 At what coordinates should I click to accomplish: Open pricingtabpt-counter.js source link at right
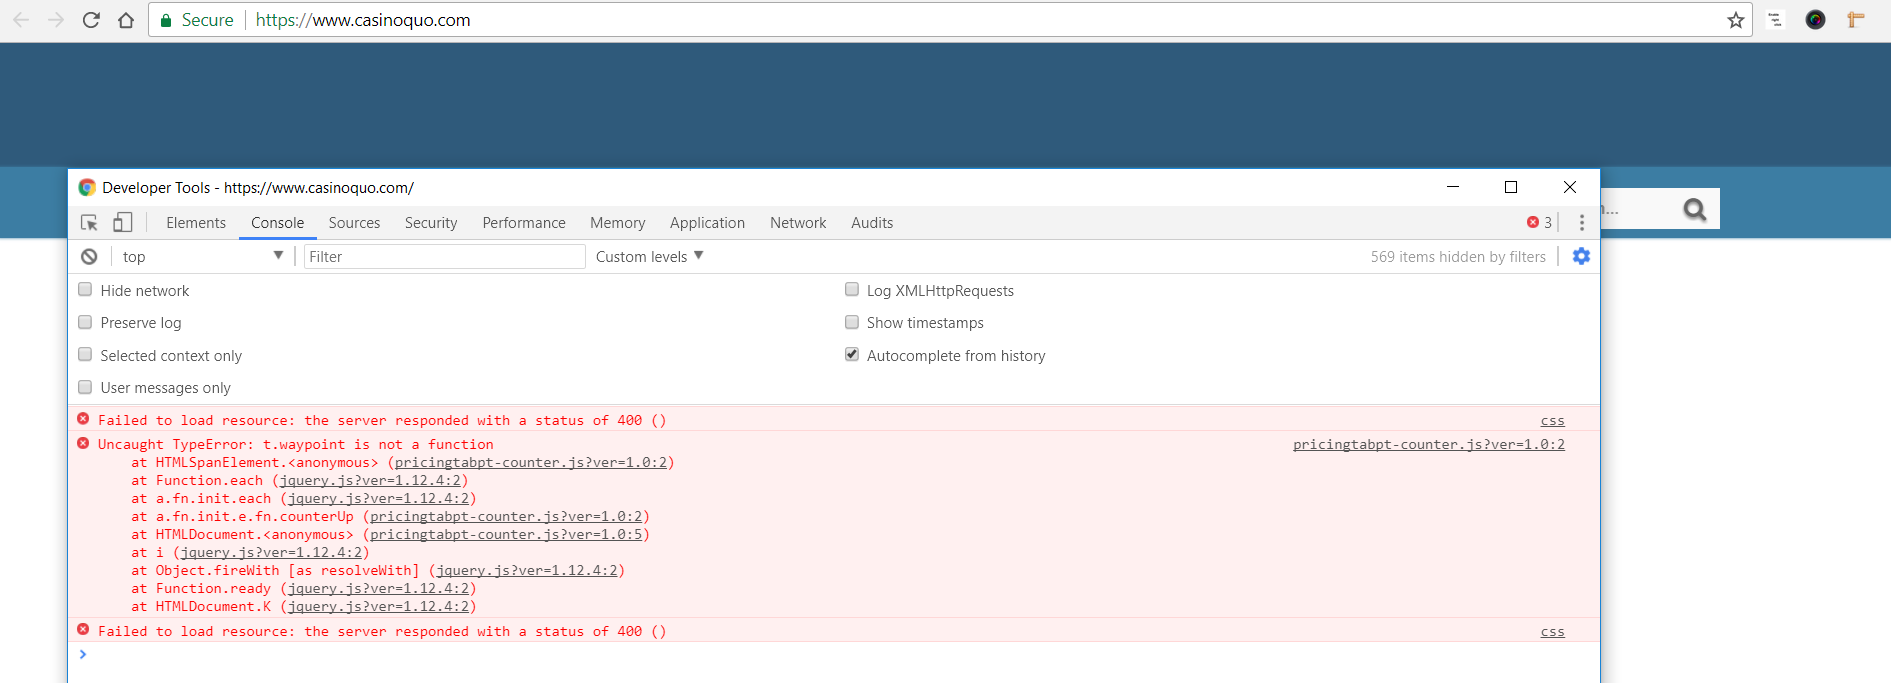tap(1428, 445)
